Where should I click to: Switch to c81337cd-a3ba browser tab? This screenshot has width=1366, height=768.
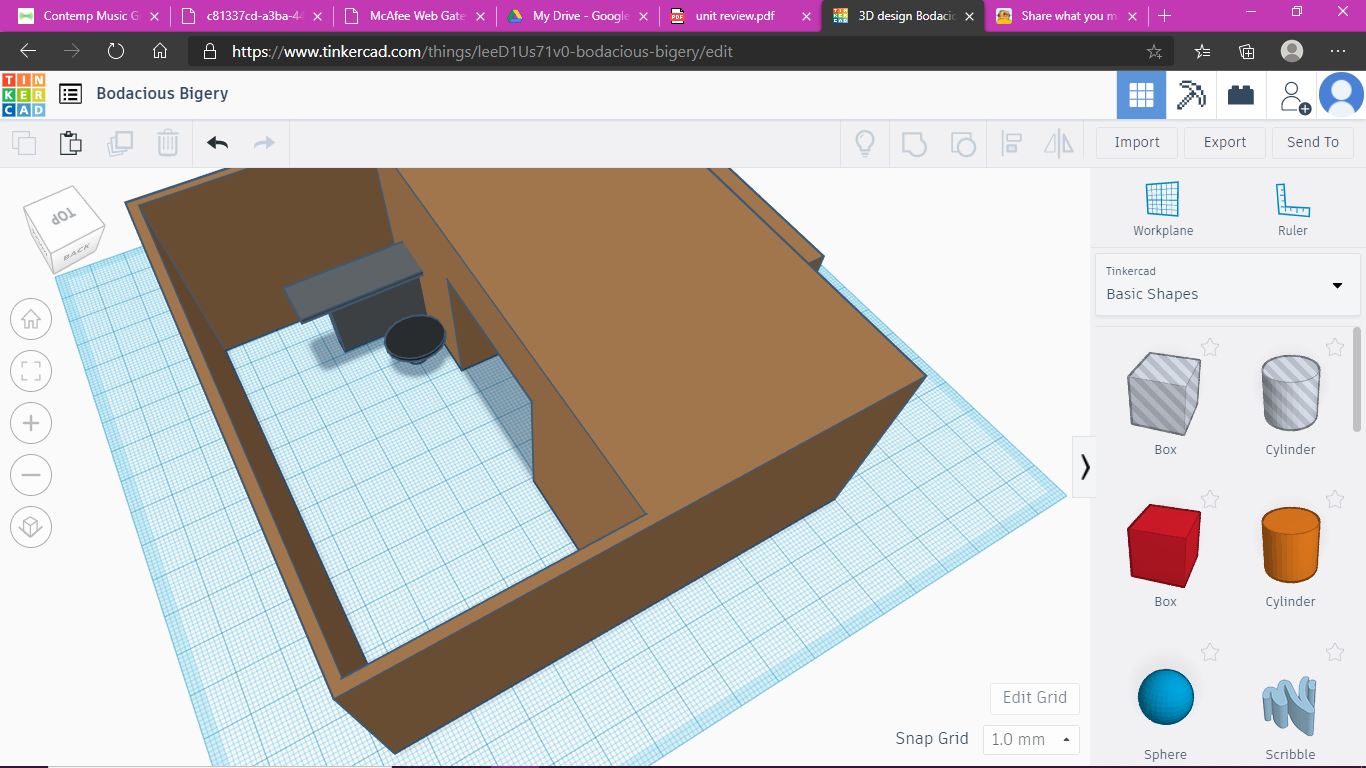coord(252,16)
